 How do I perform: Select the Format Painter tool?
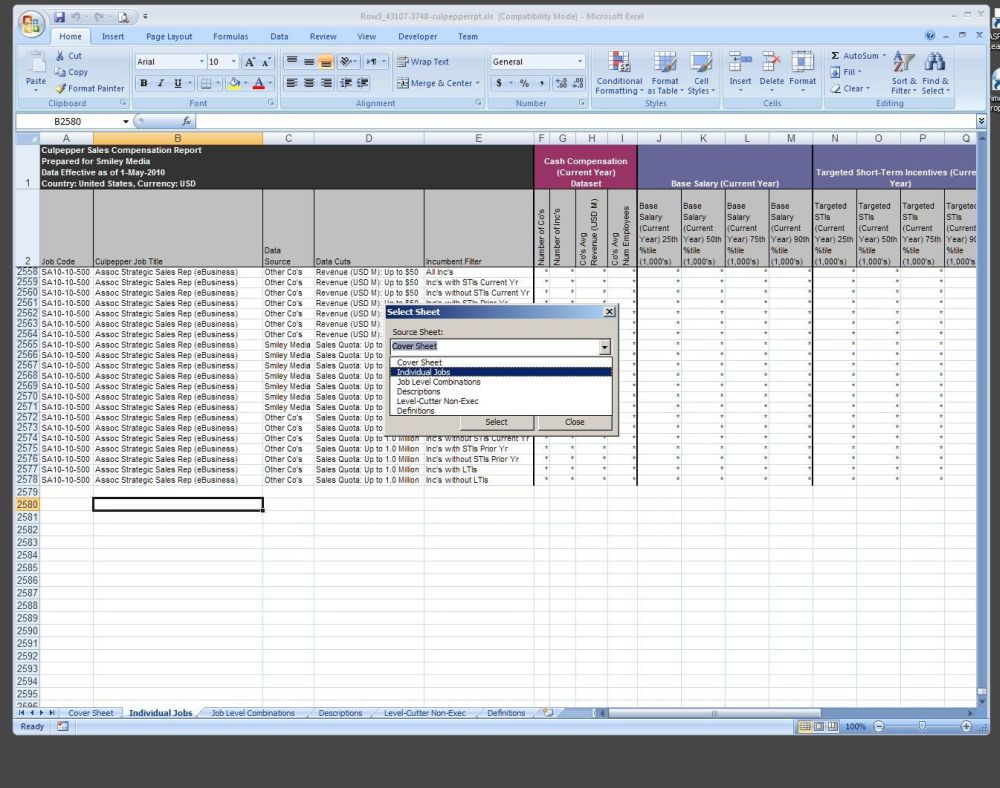click(x=90, y=88)
